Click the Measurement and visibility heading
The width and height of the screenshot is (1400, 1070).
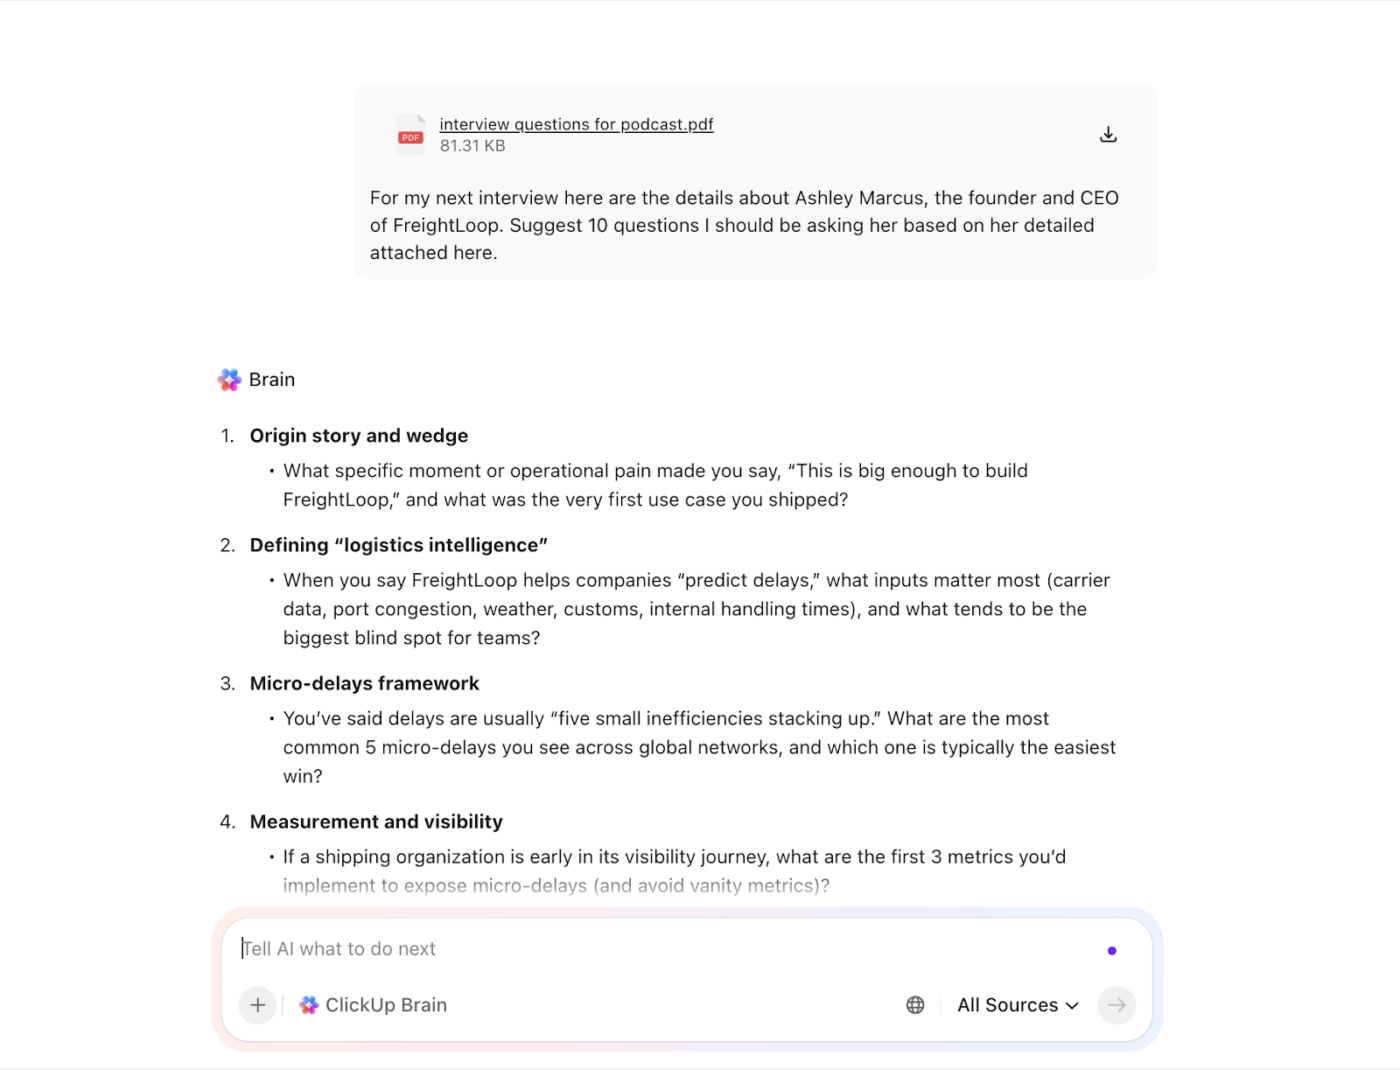376,821
